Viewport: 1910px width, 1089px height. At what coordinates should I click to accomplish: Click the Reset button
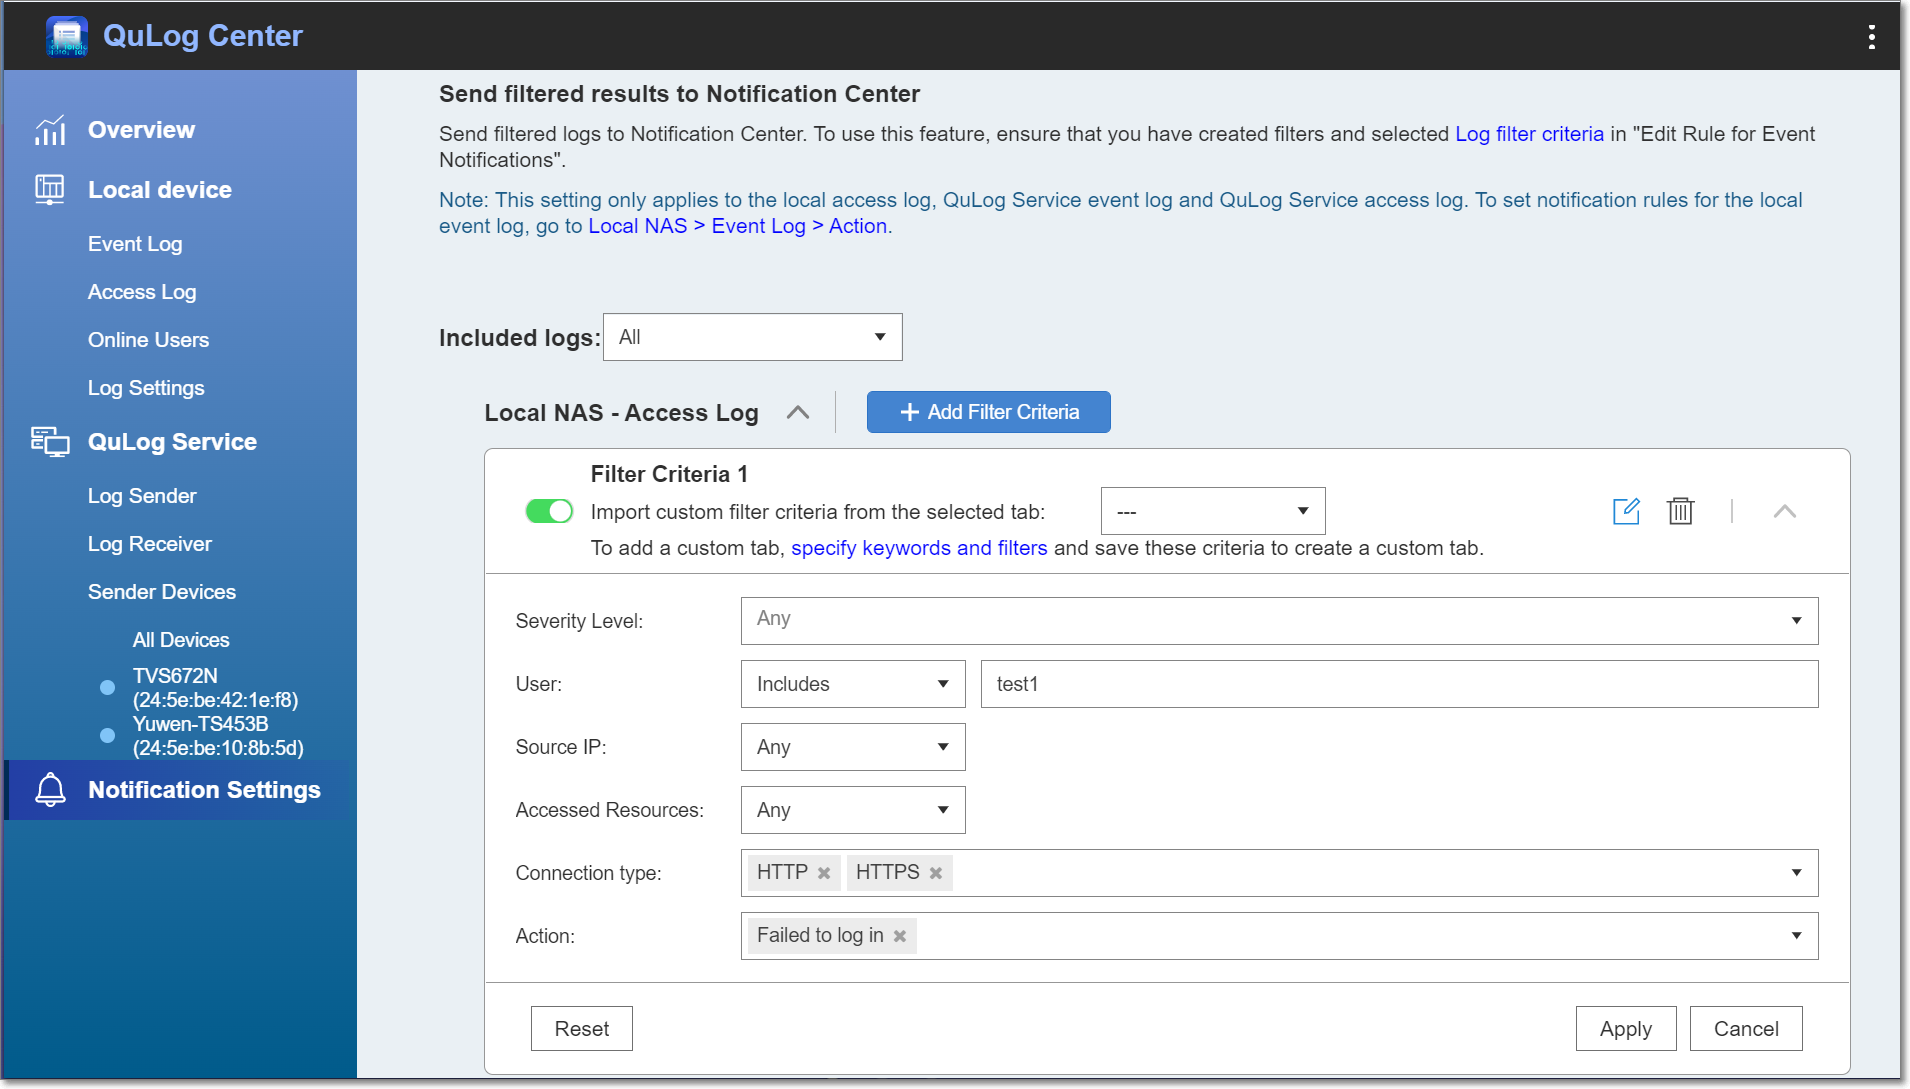(582, 1029)
